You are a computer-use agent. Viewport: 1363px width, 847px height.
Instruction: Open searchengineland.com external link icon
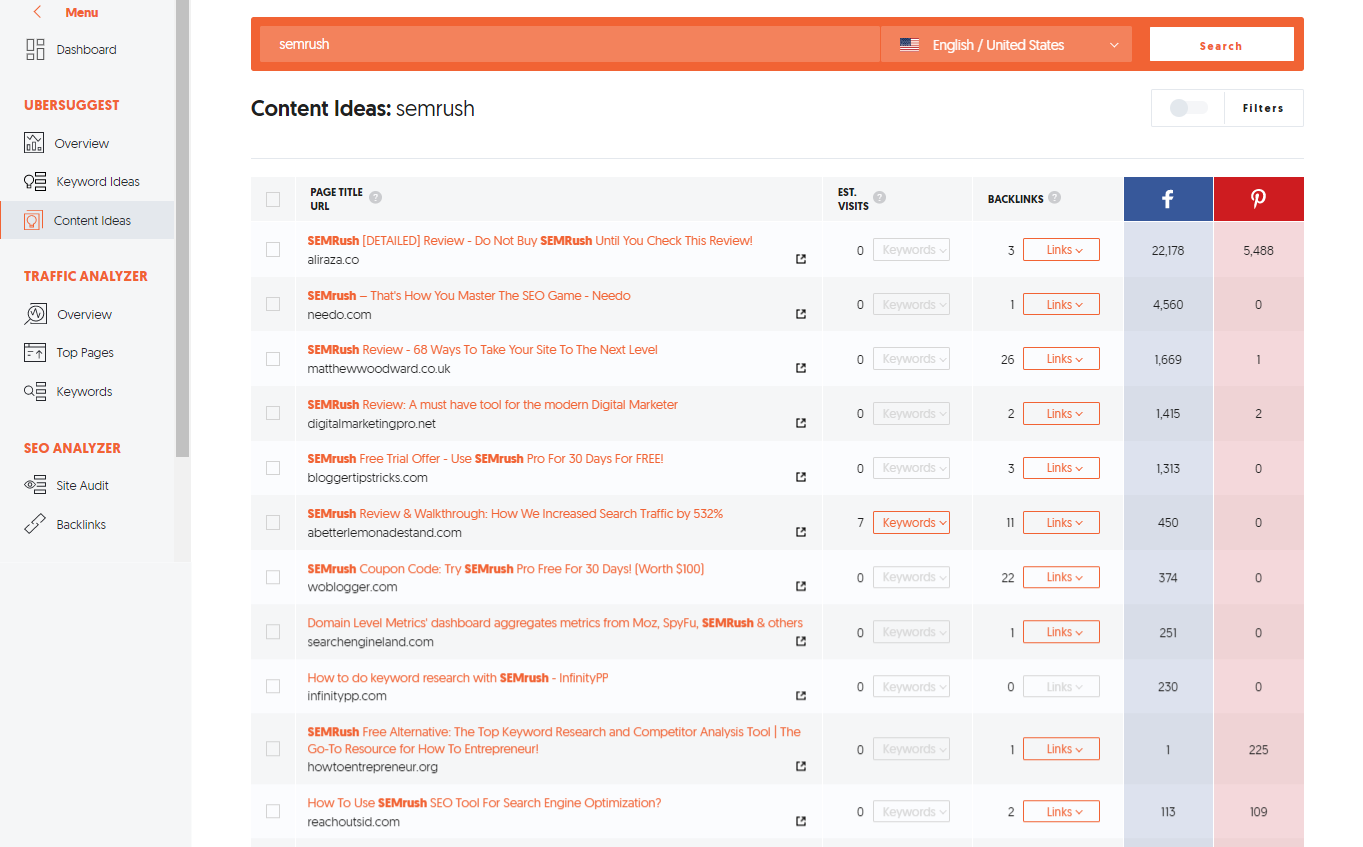801,641
